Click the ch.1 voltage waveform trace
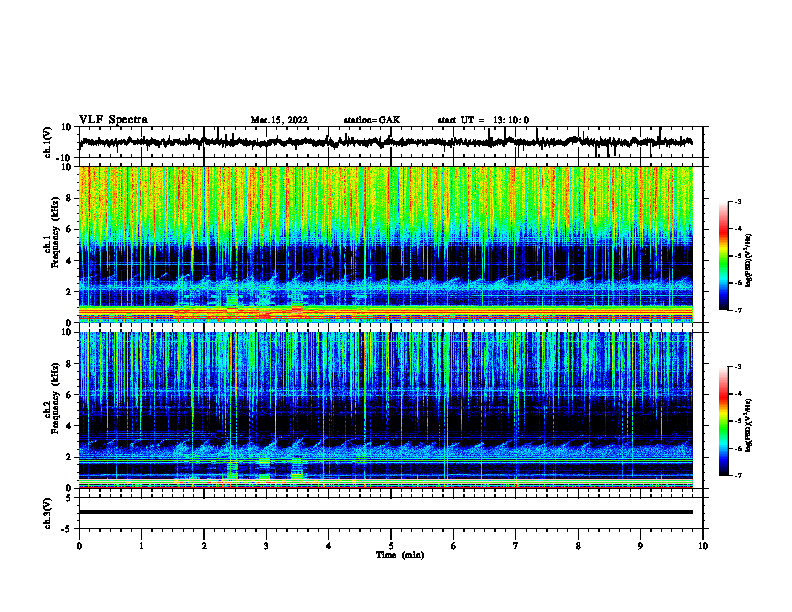 (x=385, y=142)
